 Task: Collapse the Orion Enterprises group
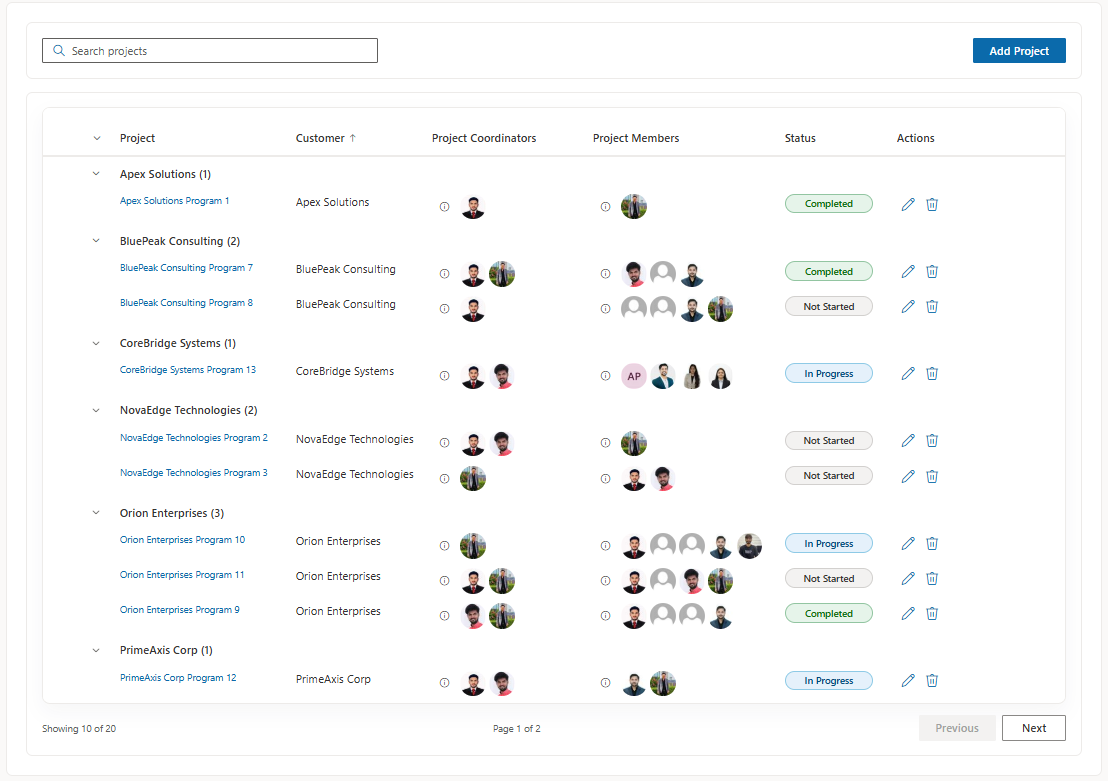tap(96, 513)
